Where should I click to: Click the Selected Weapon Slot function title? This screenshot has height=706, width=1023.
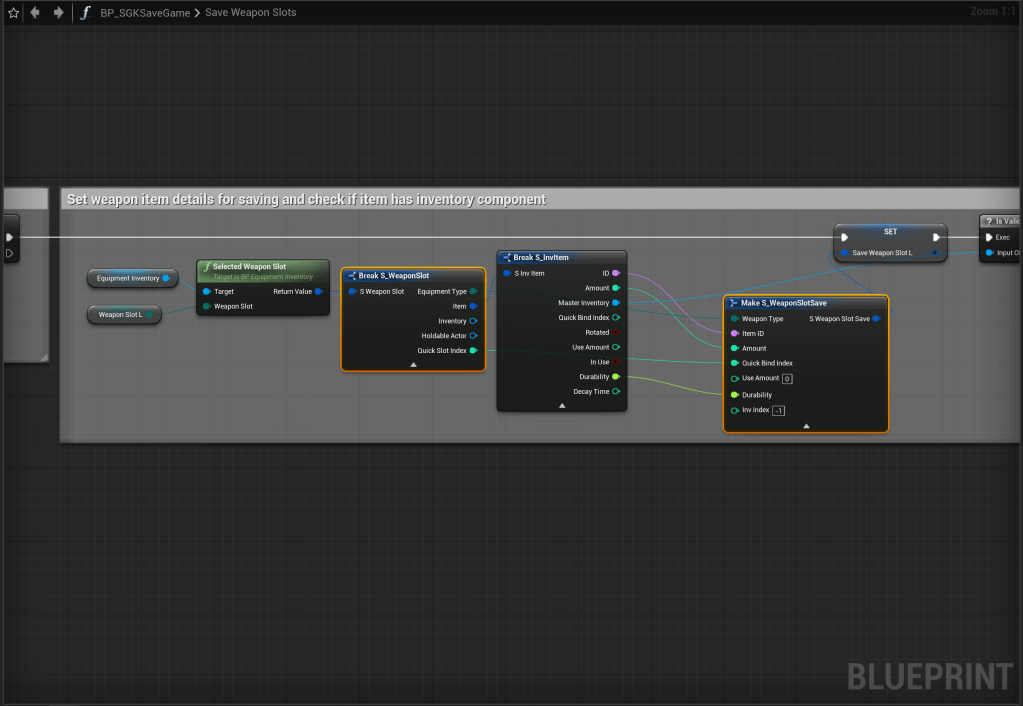[249, 267]
